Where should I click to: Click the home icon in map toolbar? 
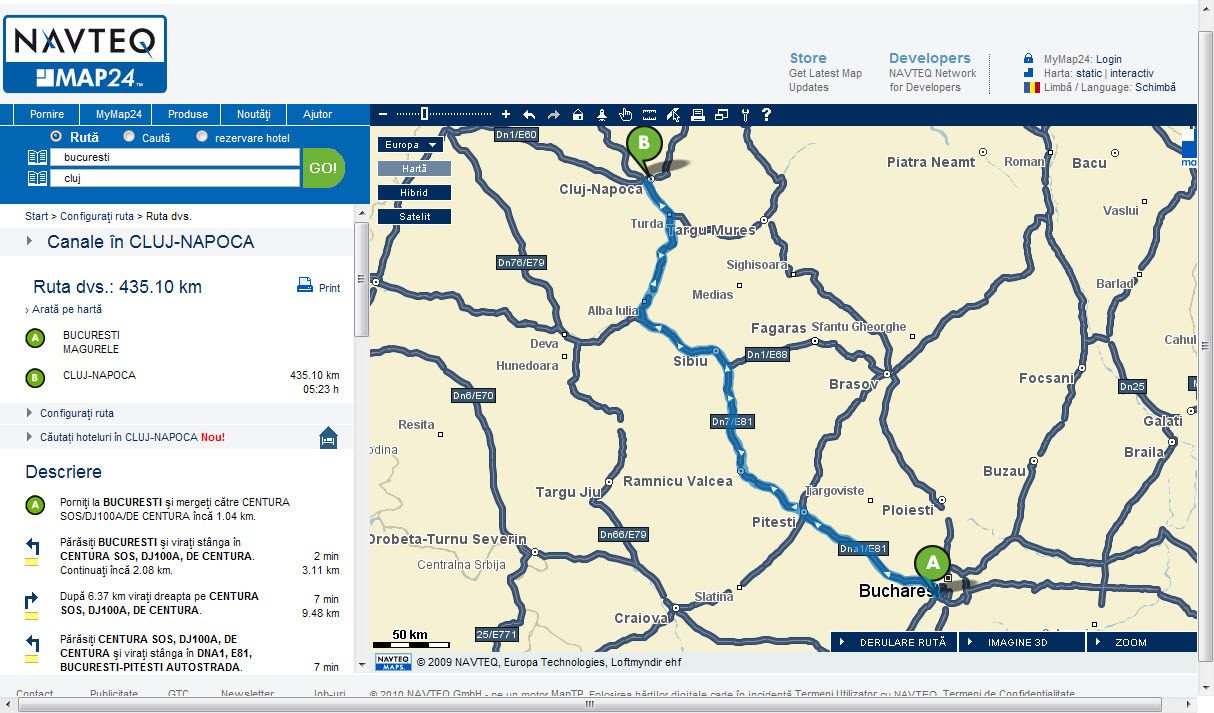click(x=578, y=115)
